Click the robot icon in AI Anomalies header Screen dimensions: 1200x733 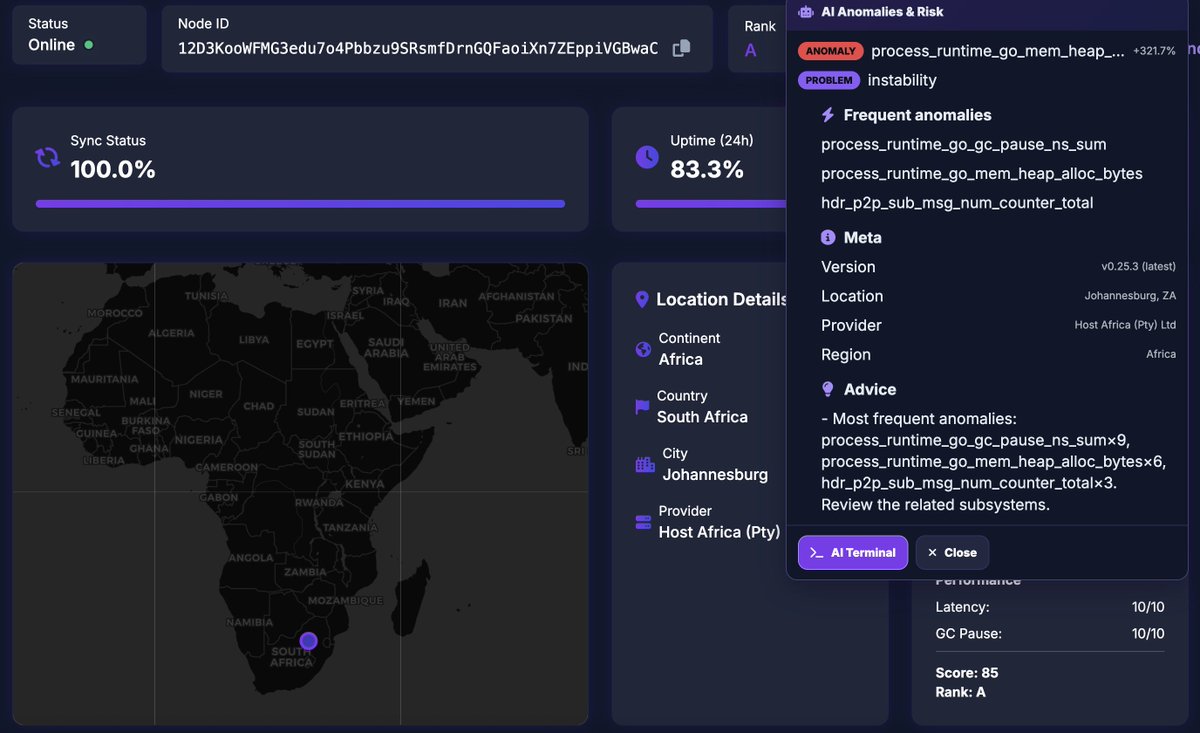pos(808,11)
